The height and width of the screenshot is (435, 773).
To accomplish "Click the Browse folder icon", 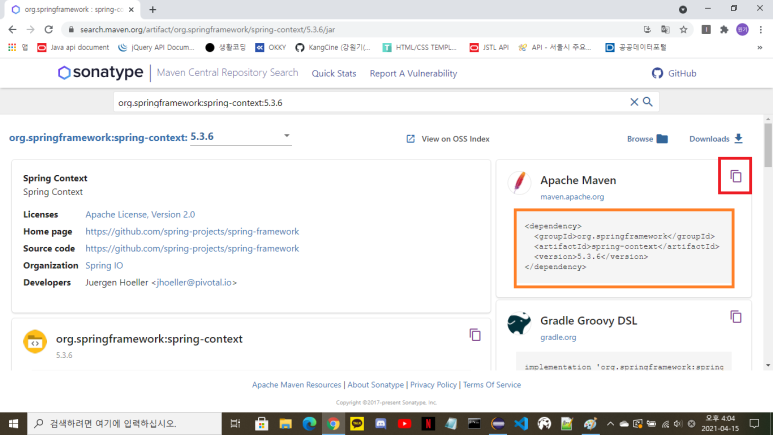I will point(662,139).
